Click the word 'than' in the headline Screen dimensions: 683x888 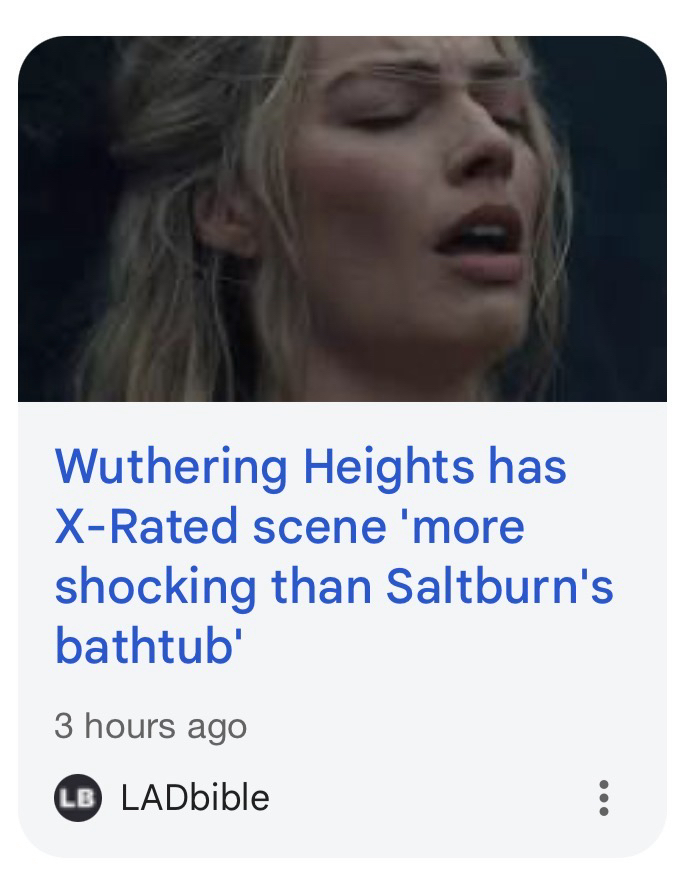pyautogui.click(x=321, y=586)
